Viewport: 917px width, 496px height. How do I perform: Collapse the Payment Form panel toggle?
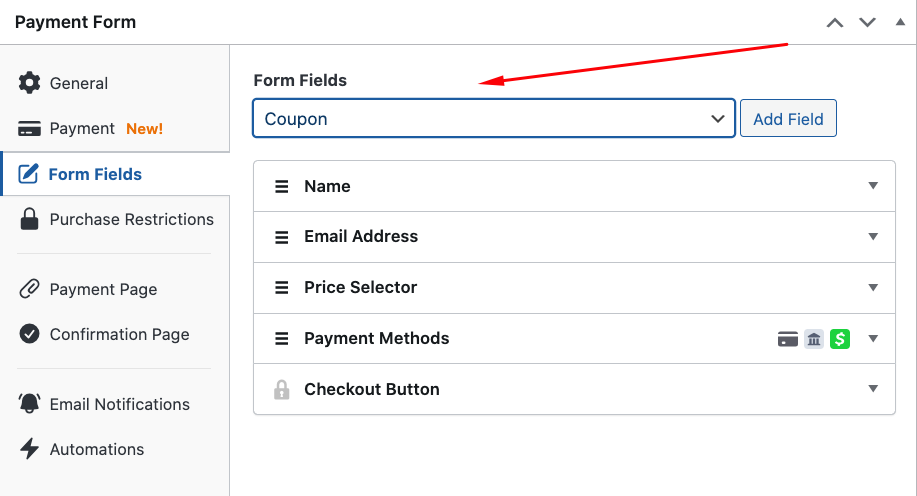900,22
